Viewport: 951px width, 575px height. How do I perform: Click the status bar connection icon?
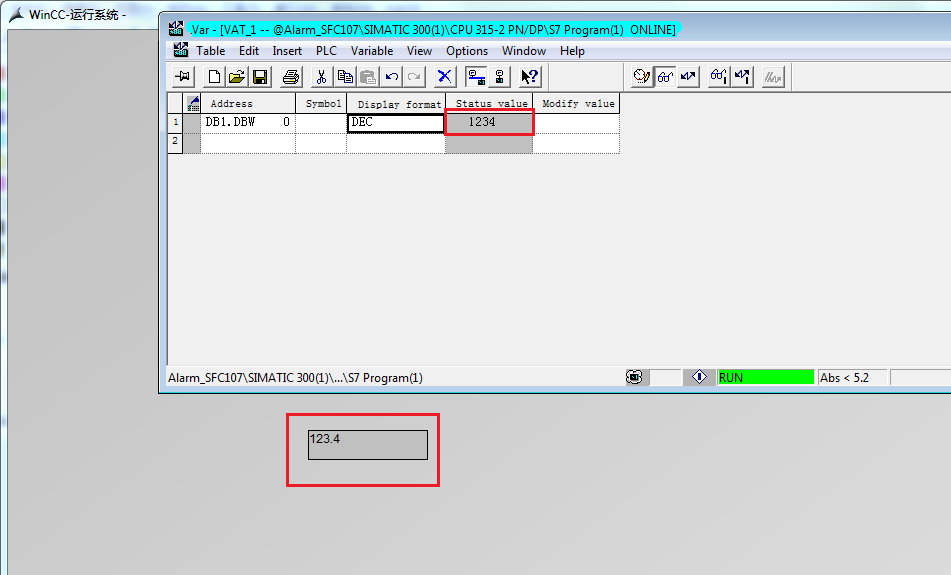(x=634, y=377)
